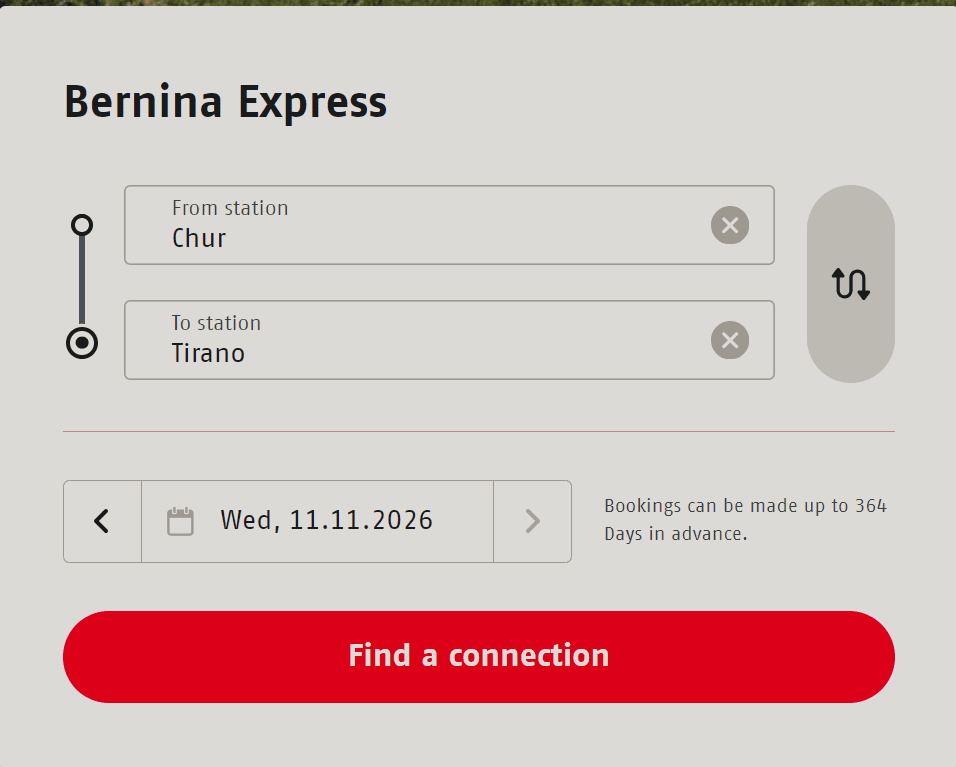Click the vertical line joining route markers

(x=82, y=284)
